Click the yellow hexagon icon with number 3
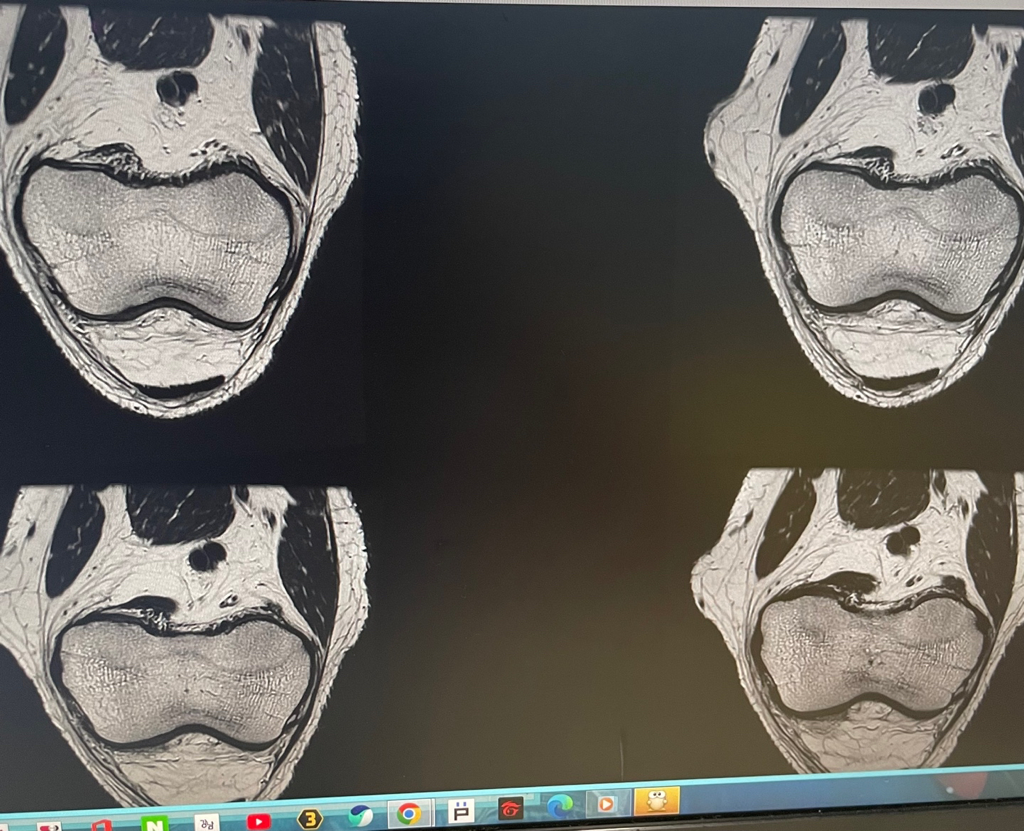This screenshot has height=831, width=1024. click(x=310, y=819)
